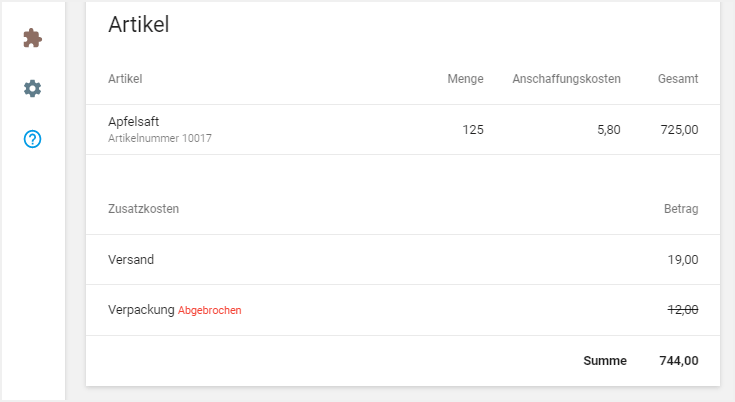Image resolution: width=735 pixels, height=402 pixels.
Task: Click the large Artikel section heading
Action: (x=138, y=25)
